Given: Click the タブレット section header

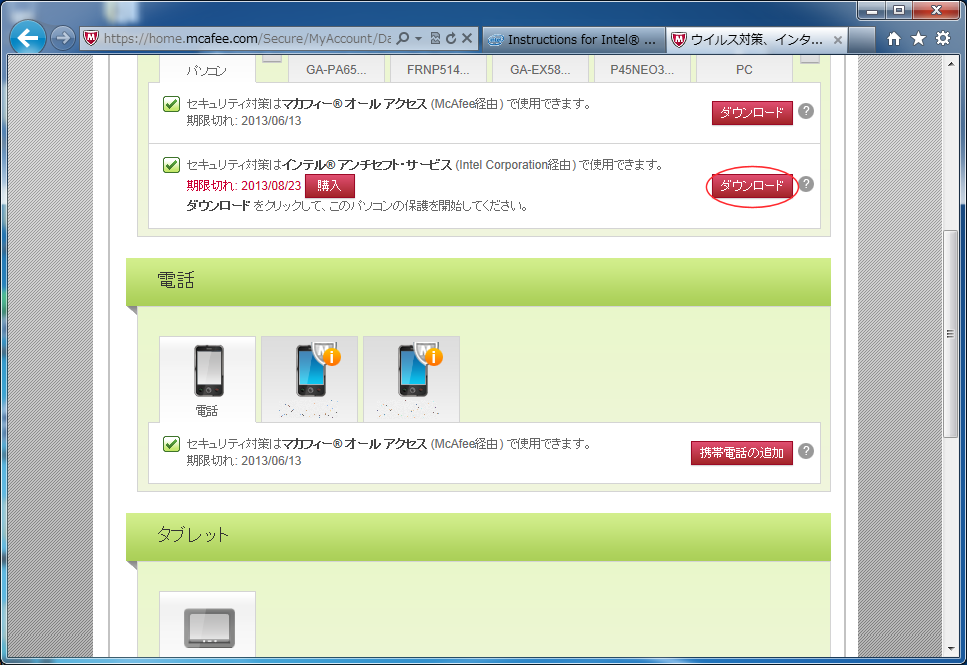Looking at the screenshot, I should coord(478,536).
